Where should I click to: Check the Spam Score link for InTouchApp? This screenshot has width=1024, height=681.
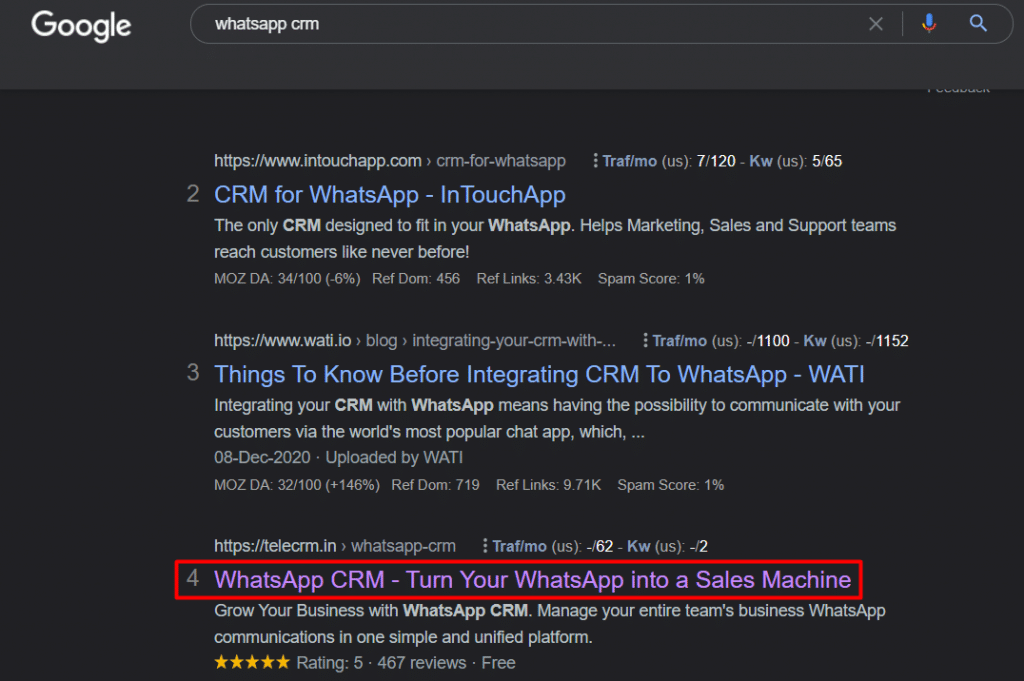tap(651, 278)
